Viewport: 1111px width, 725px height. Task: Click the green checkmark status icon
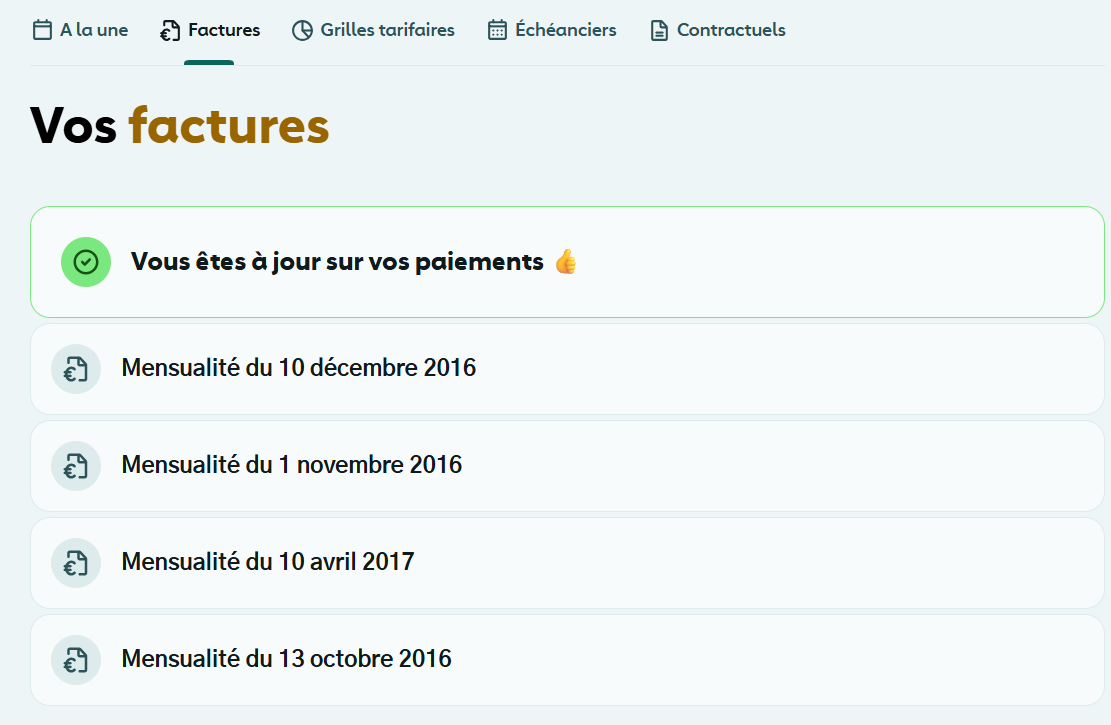click(86, 262)
